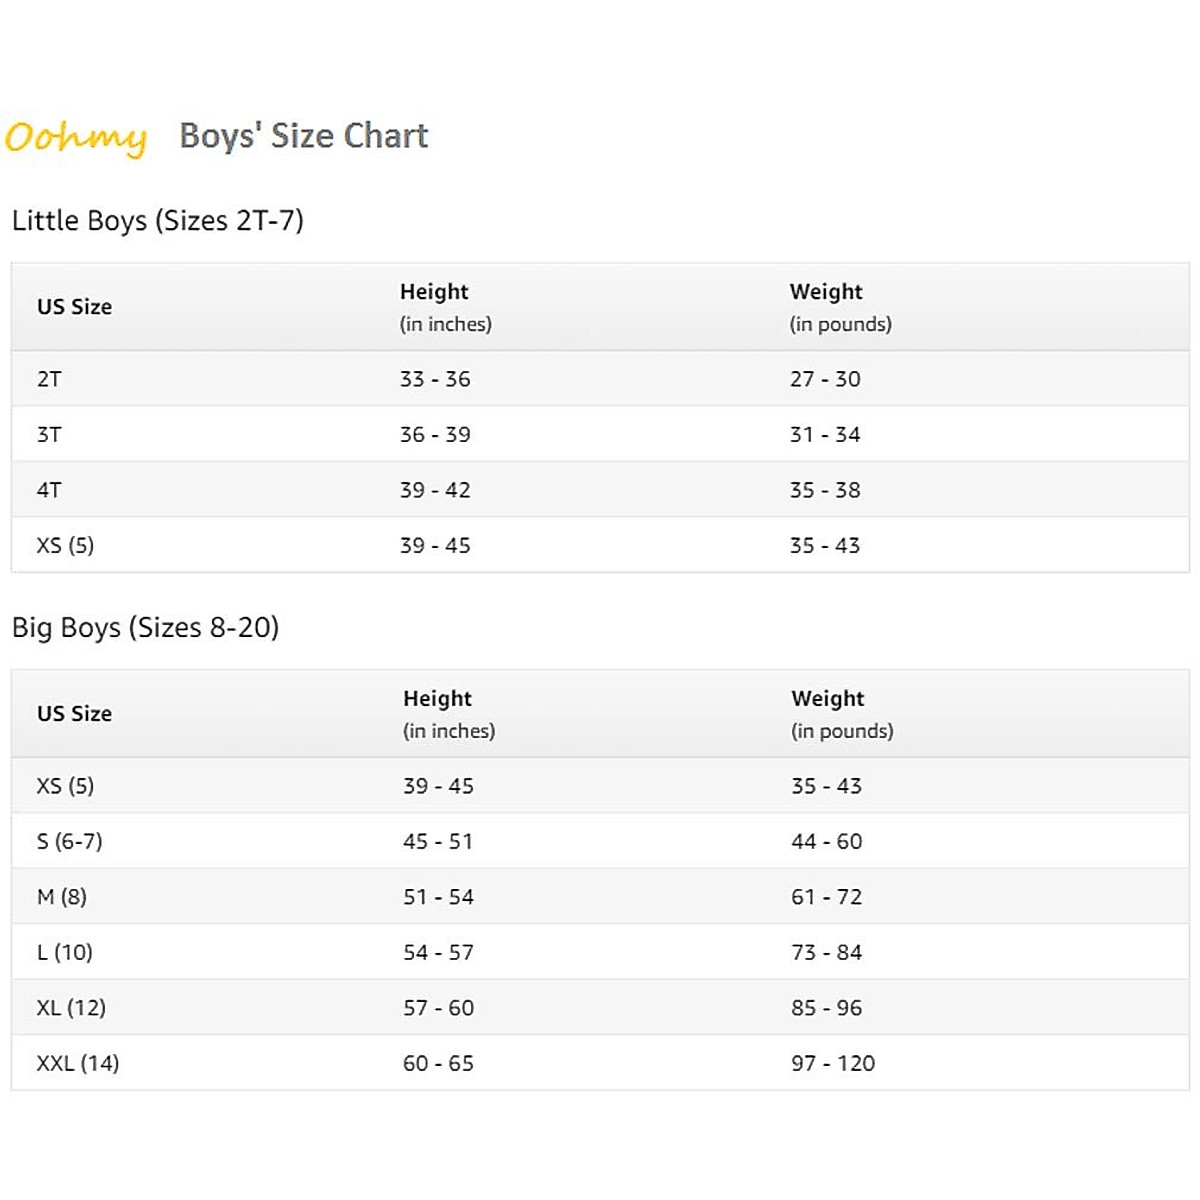Select the 60 - 65 height value
This screenshot has height=1200, width=1200.
438,1063
